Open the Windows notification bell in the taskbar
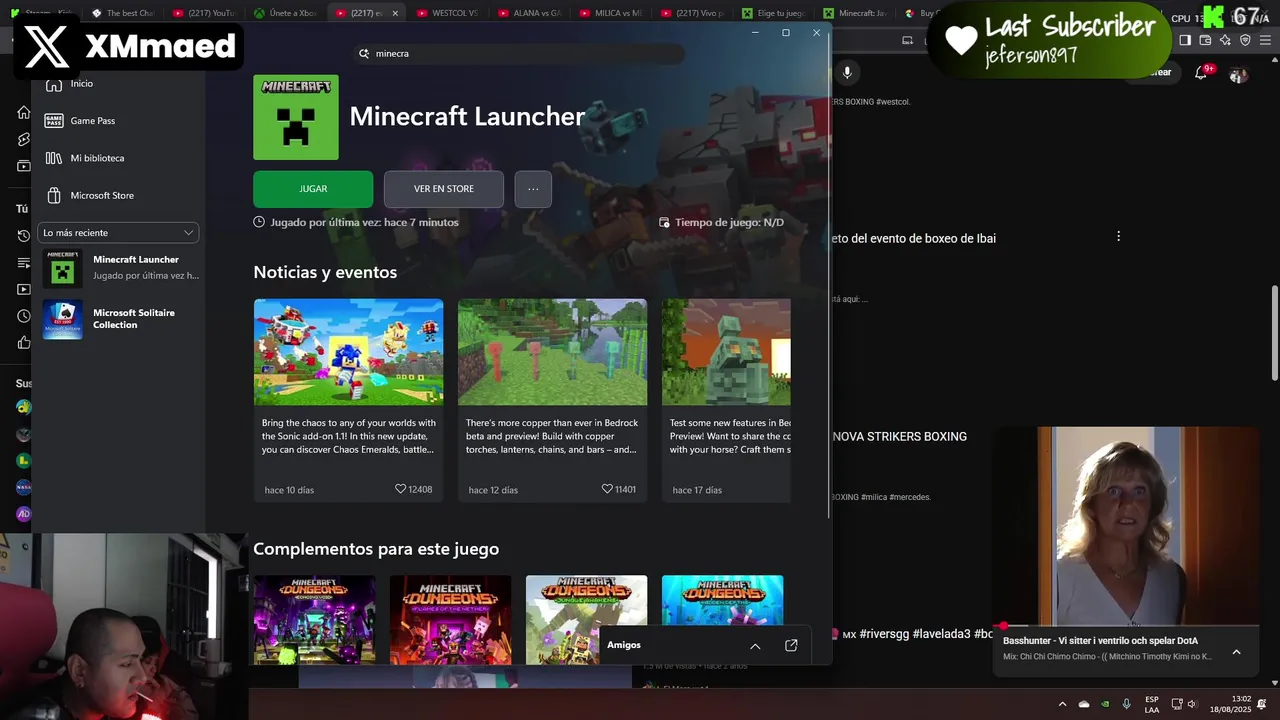The width and height of the screenshot is (1280, 720). click(x=1262, y=704)
